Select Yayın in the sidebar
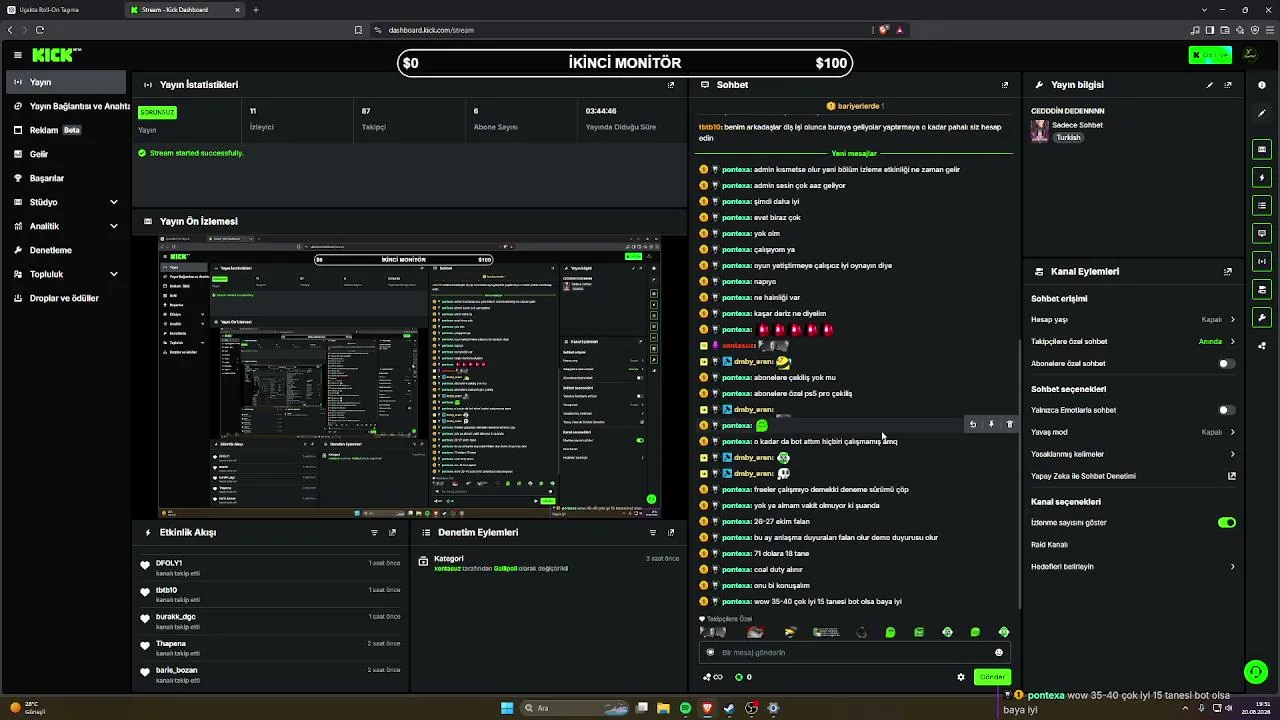 coord(66,82)
